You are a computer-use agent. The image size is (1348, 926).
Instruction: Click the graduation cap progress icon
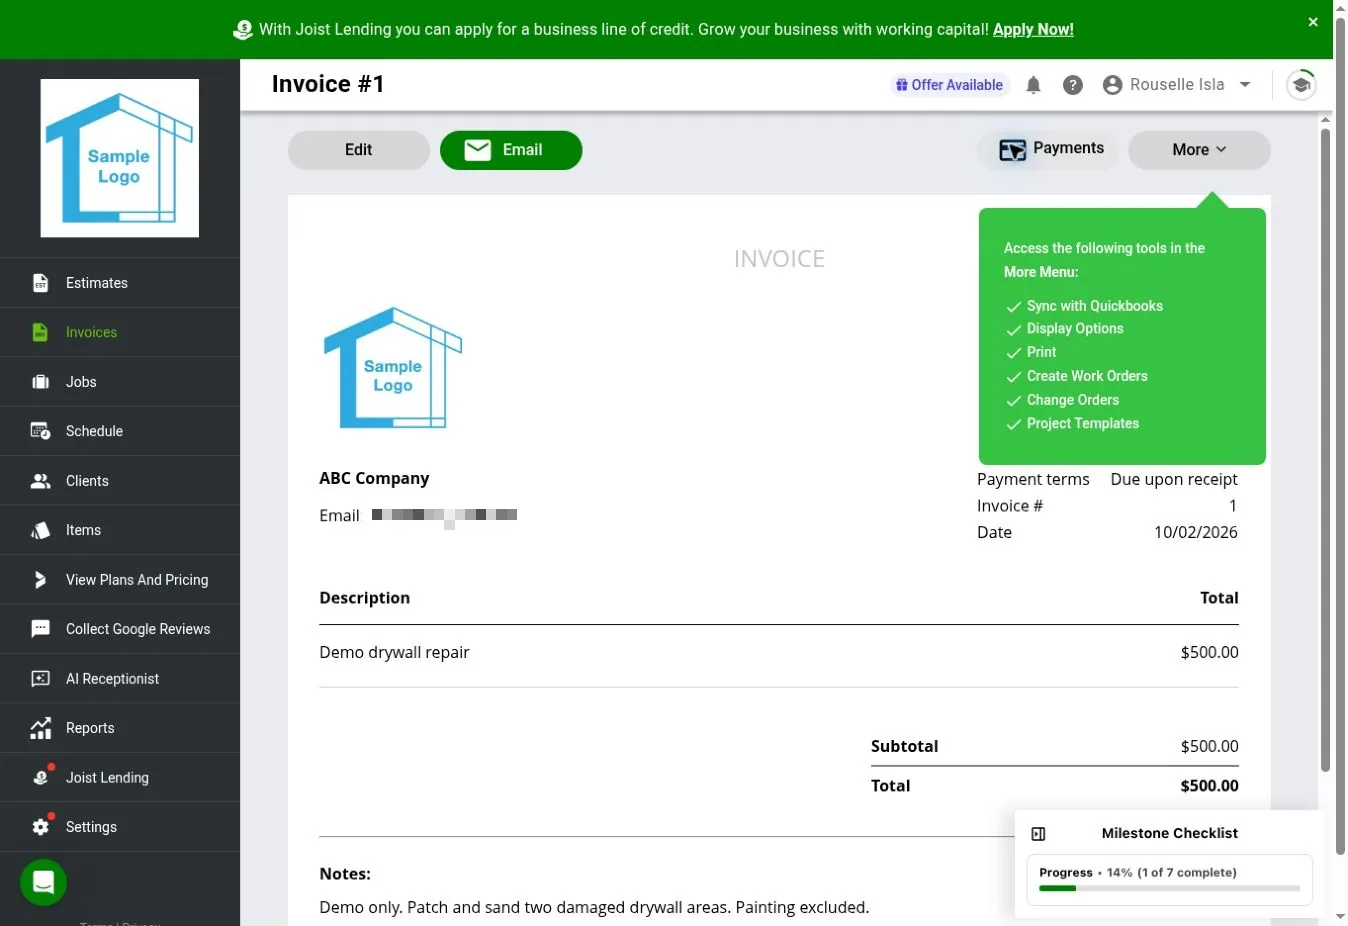click(1301, 85)
